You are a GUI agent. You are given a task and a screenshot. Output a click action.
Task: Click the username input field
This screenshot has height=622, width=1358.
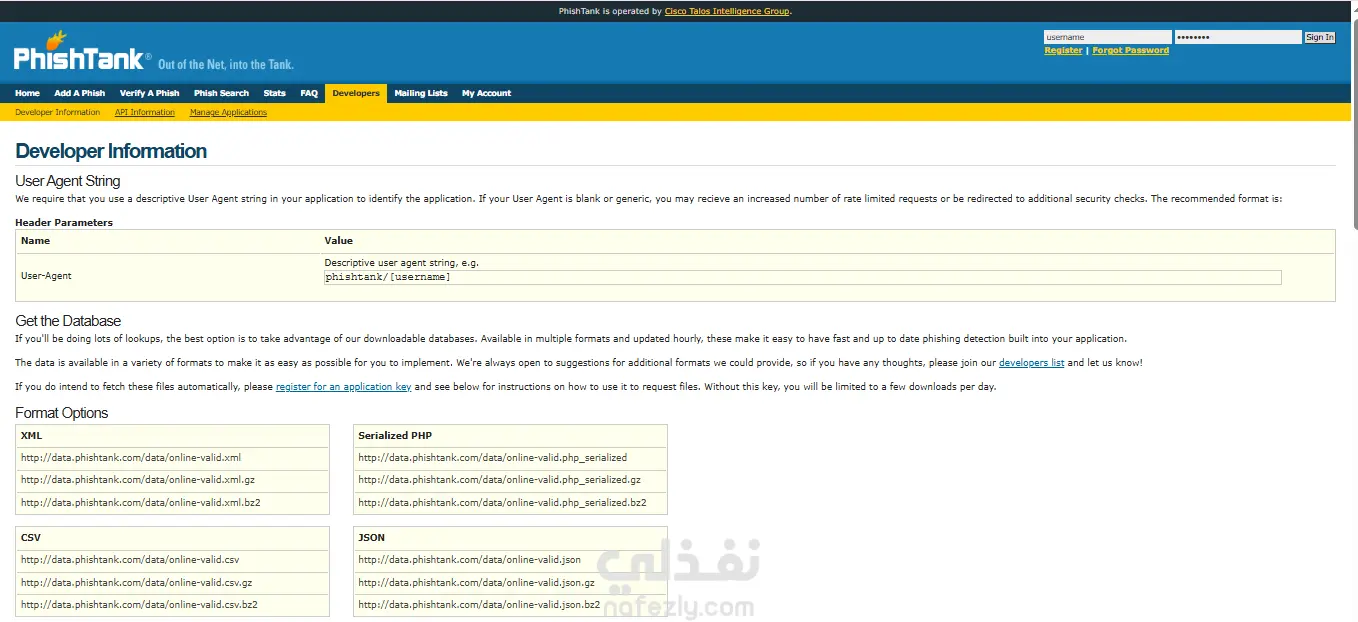1107,37
